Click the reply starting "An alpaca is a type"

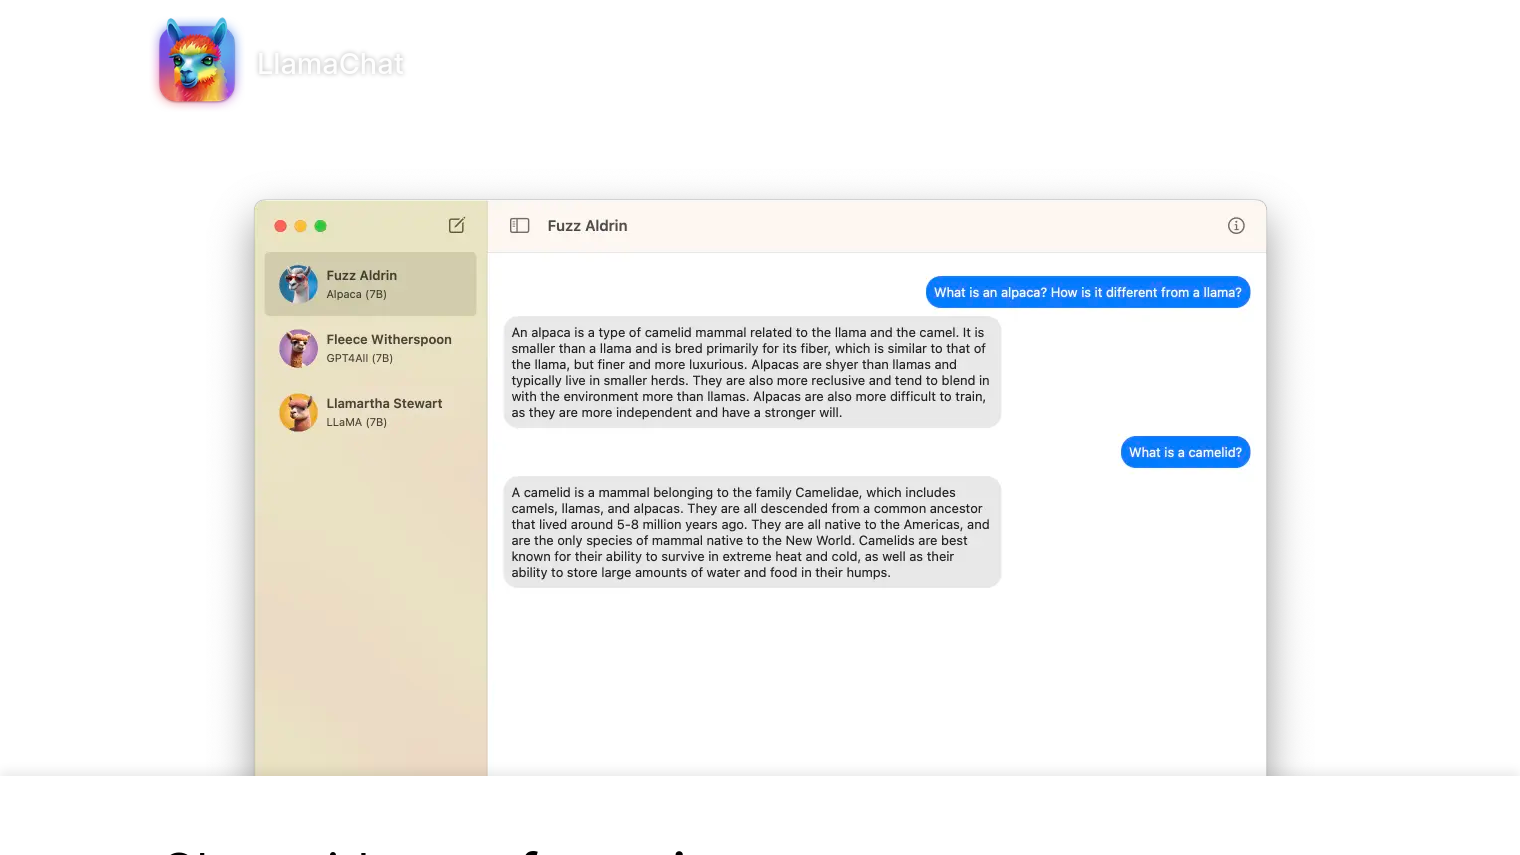tap(752, 372)
